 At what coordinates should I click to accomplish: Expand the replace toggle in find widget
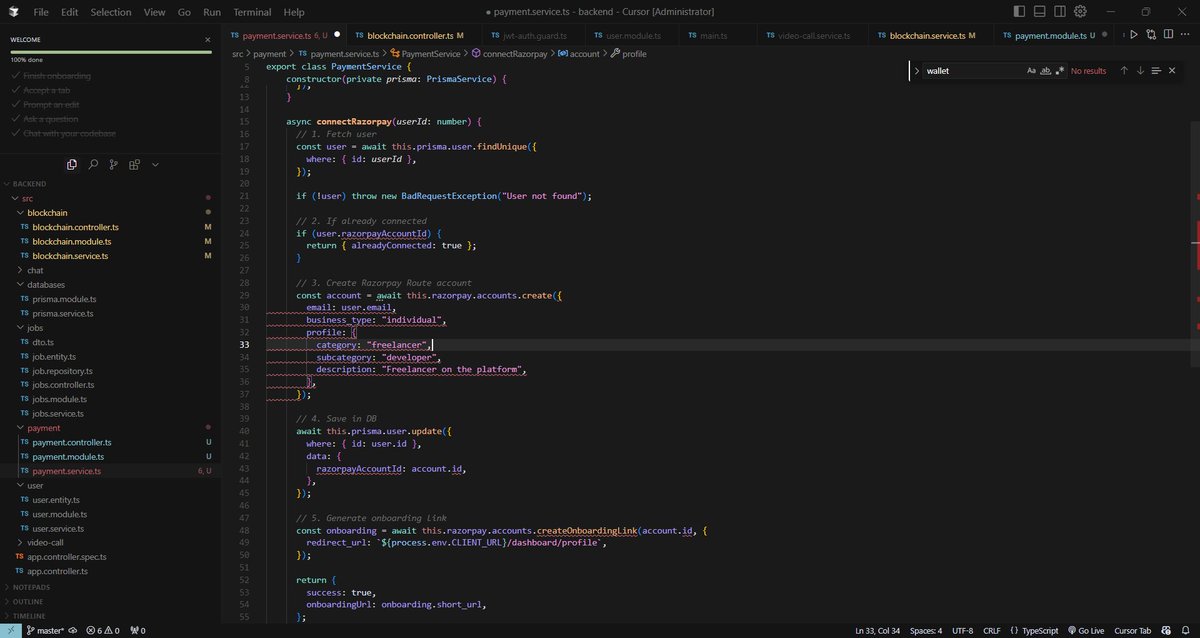click(x=916, y=71)
